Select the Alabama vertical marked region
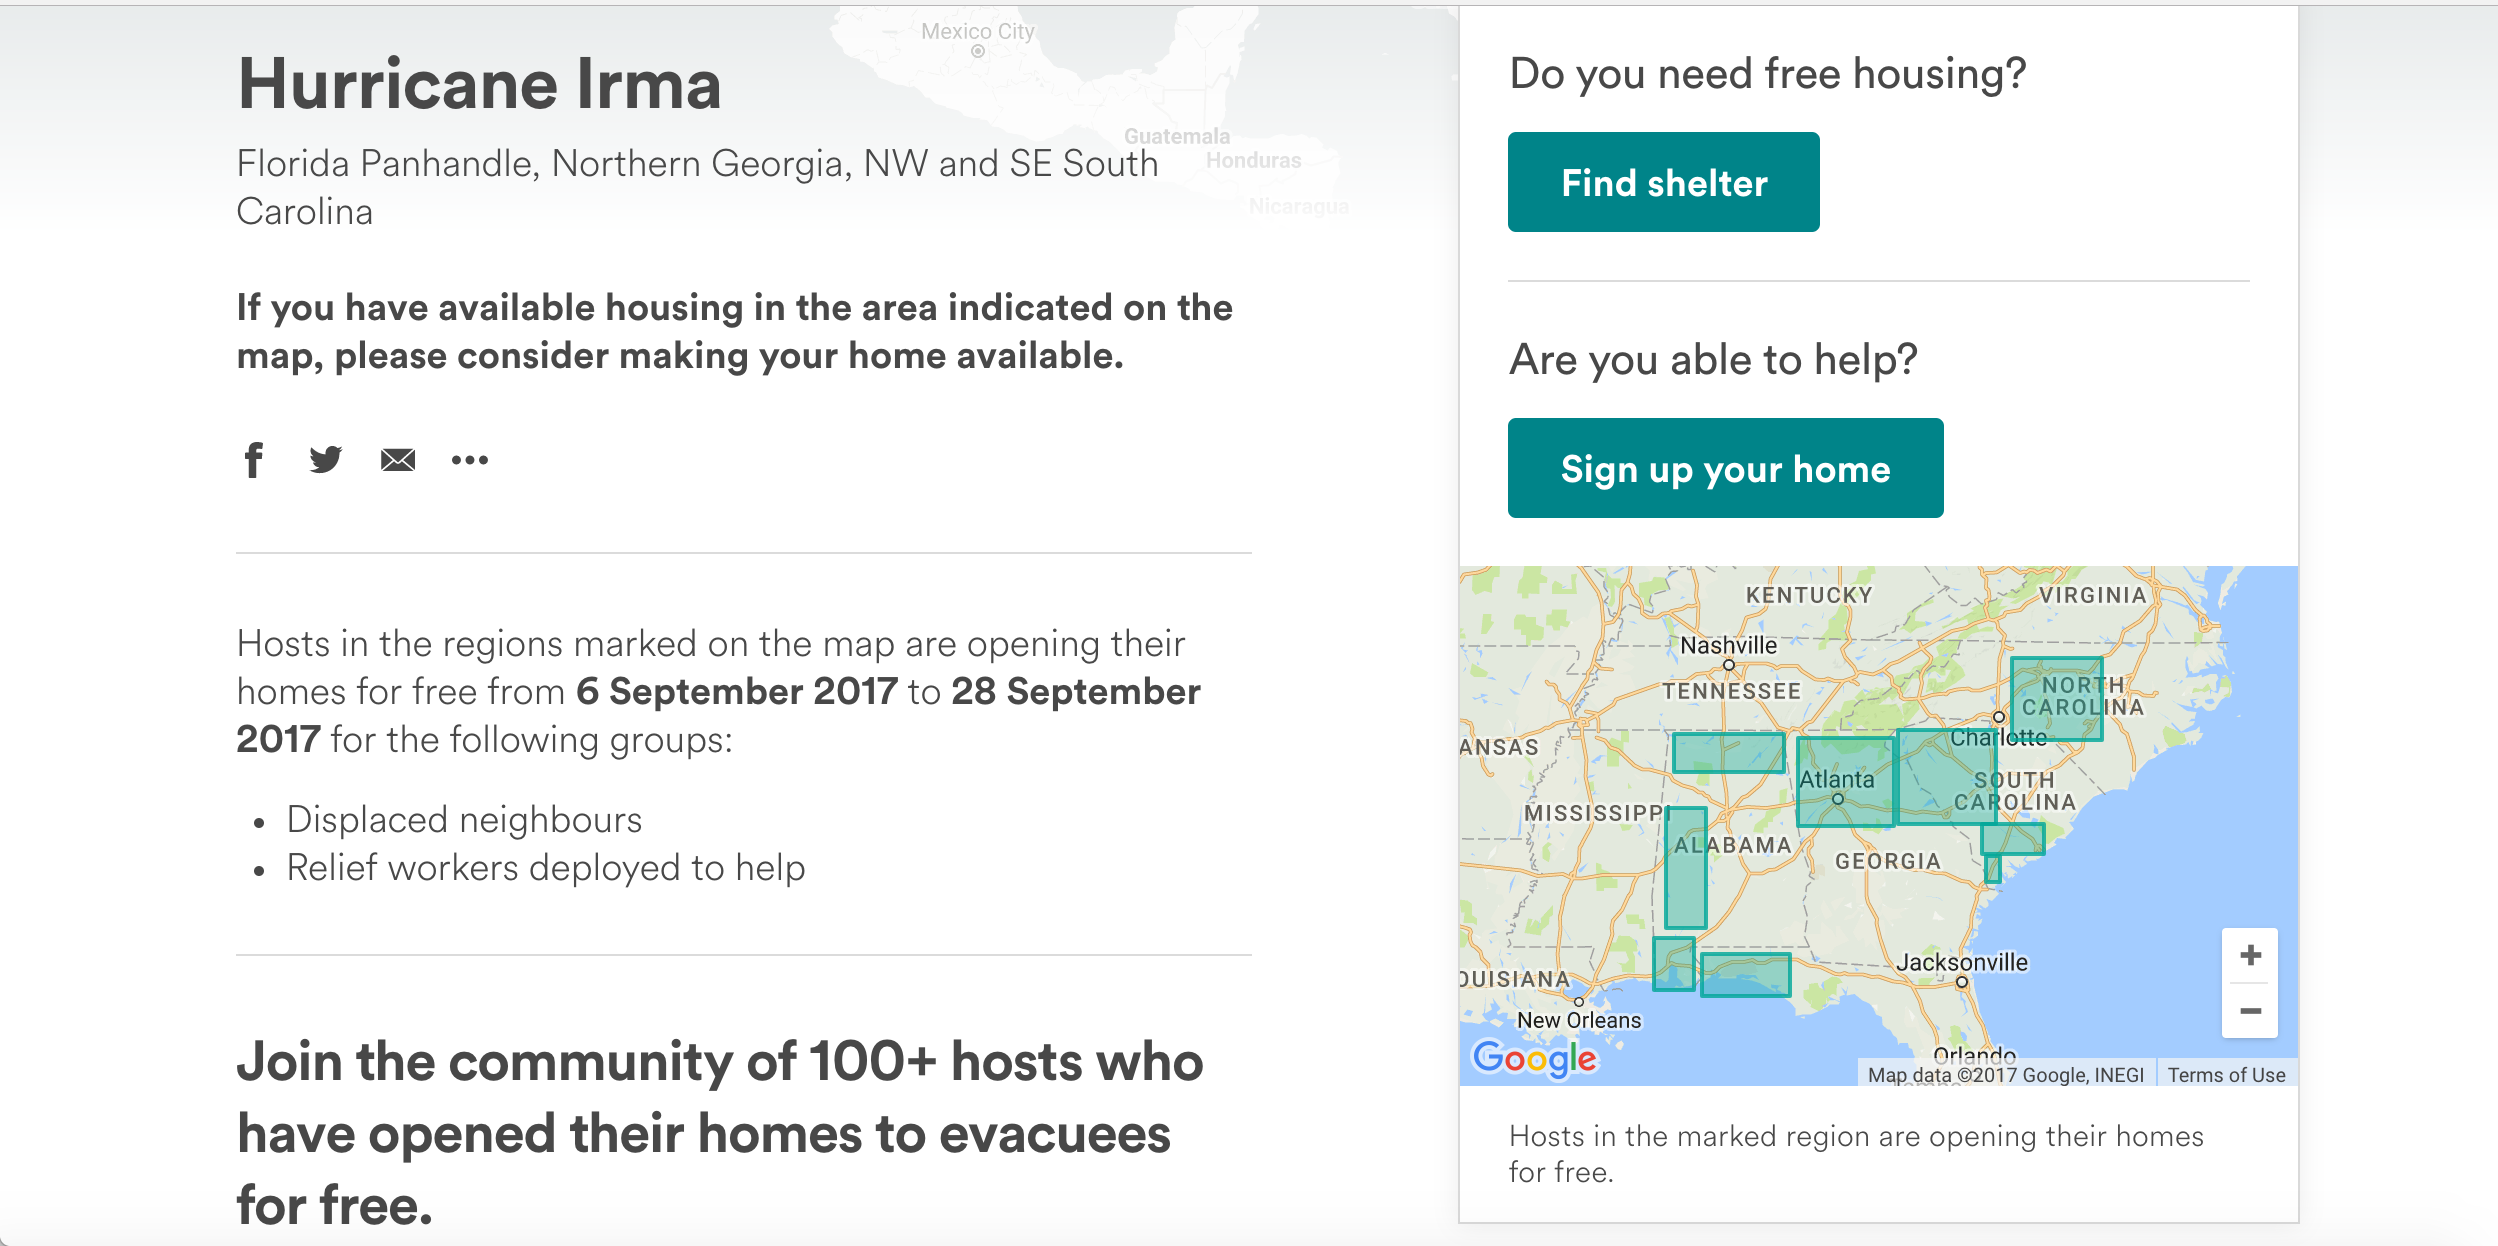 (1686, 868)
